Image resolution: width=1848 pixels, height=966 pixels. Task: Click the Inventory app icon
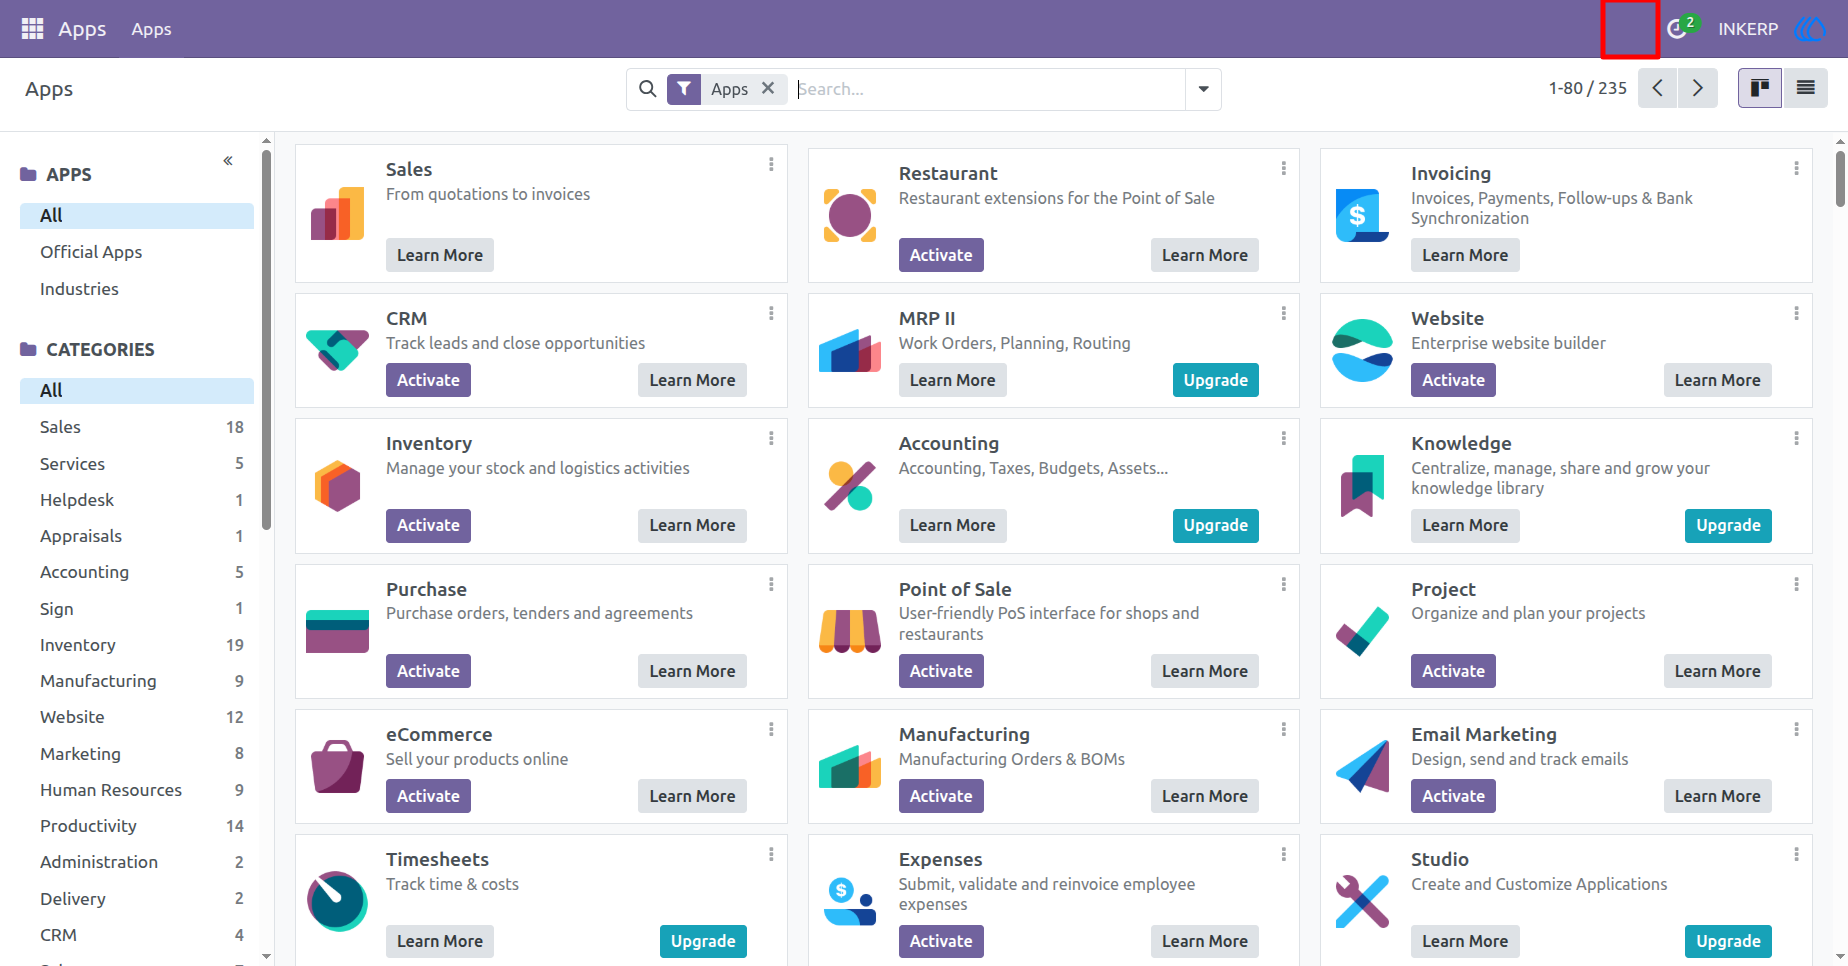338,486
